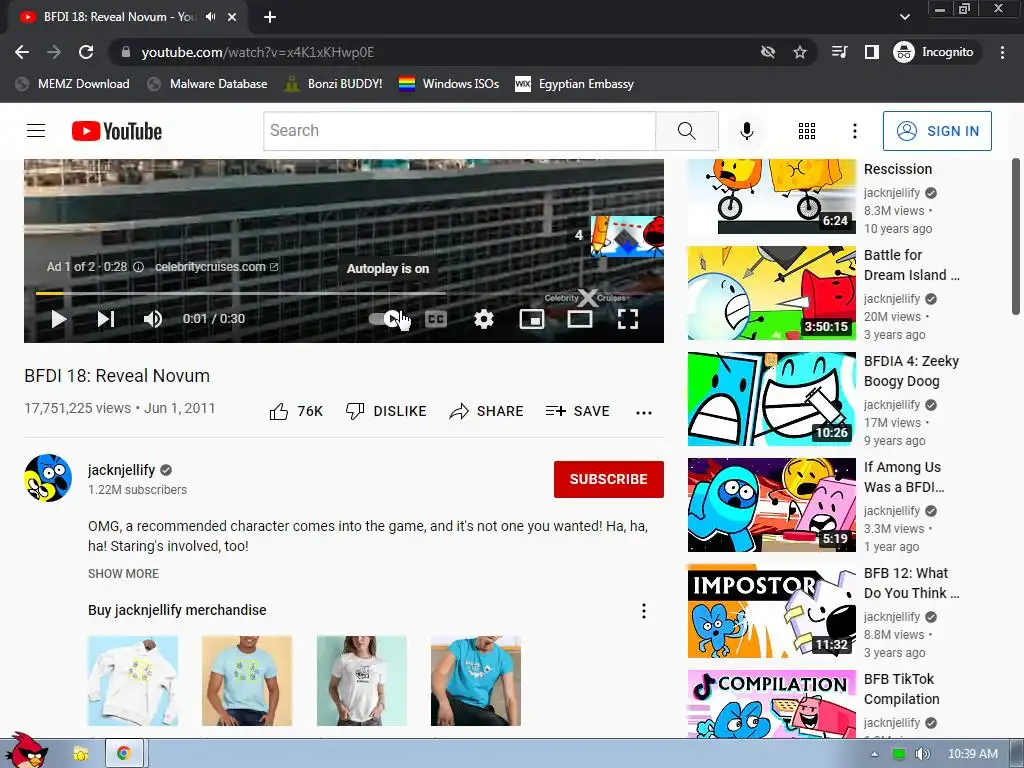Enter full screen mode

628,319
